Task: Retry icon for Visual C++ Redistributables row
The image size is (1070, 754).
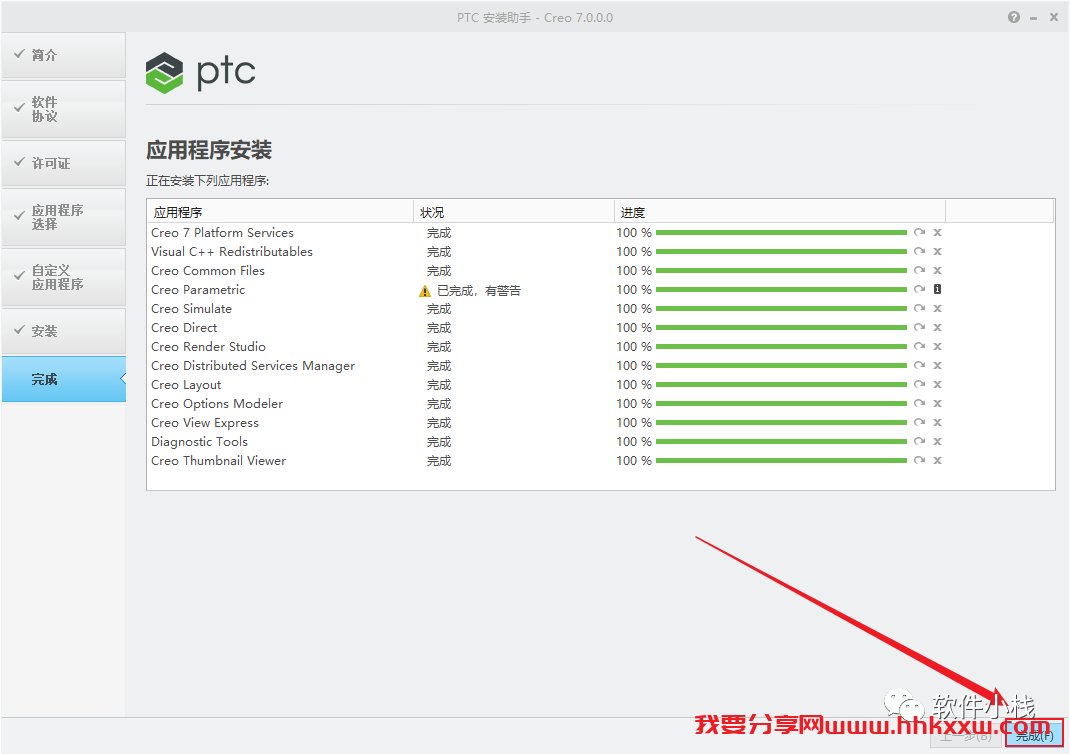Action: [x=919, y=251]
